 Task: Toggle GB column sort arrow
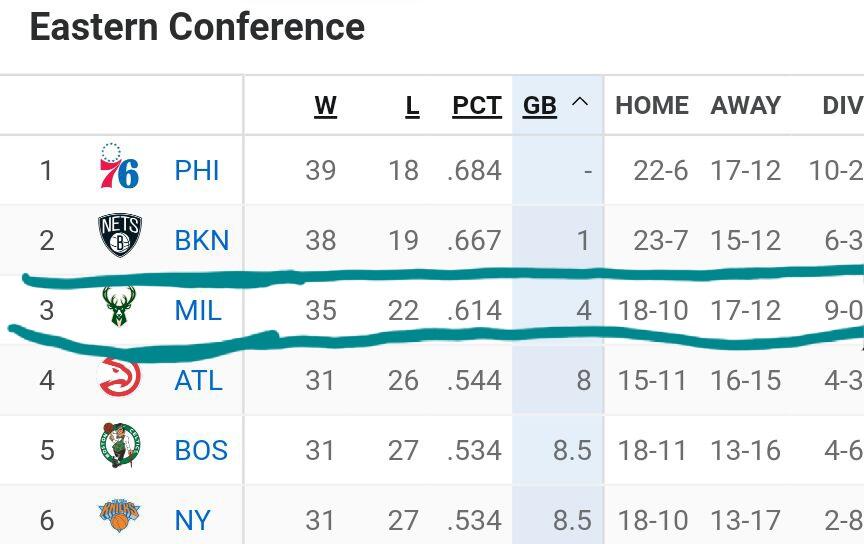point(579,103)
